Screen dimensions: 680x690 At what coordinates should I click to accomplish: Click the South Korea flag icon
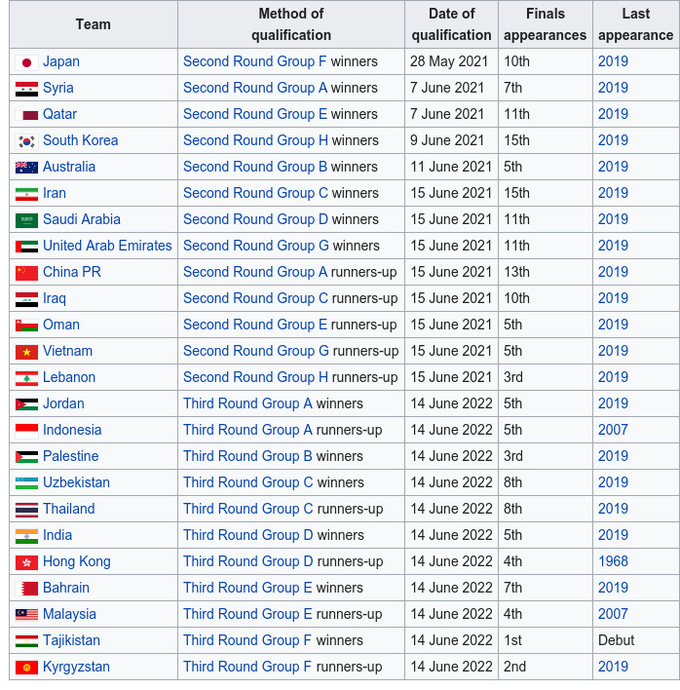27,141
